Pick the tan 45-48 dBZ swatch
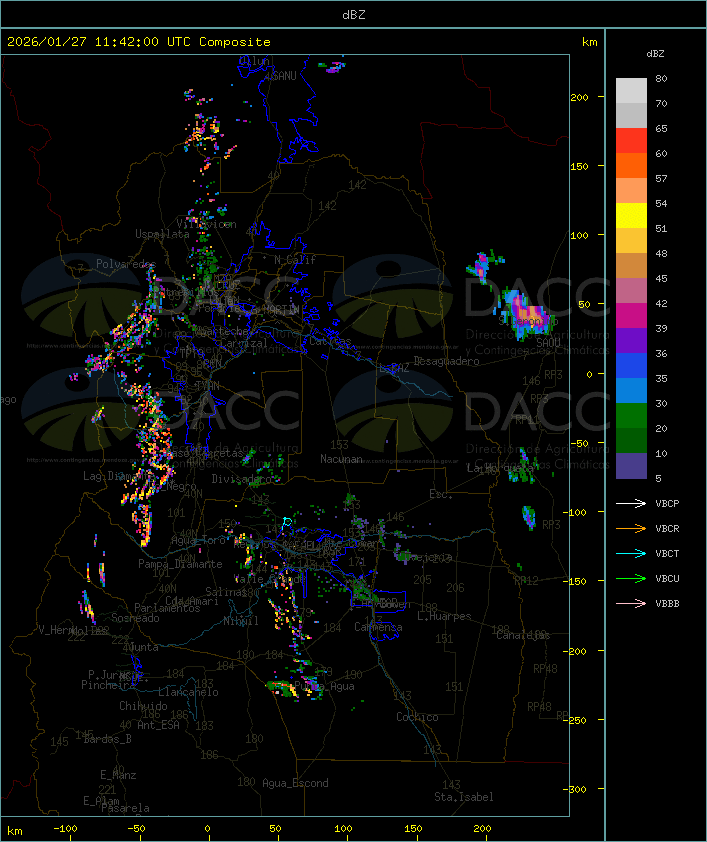 tap(631, 265)
